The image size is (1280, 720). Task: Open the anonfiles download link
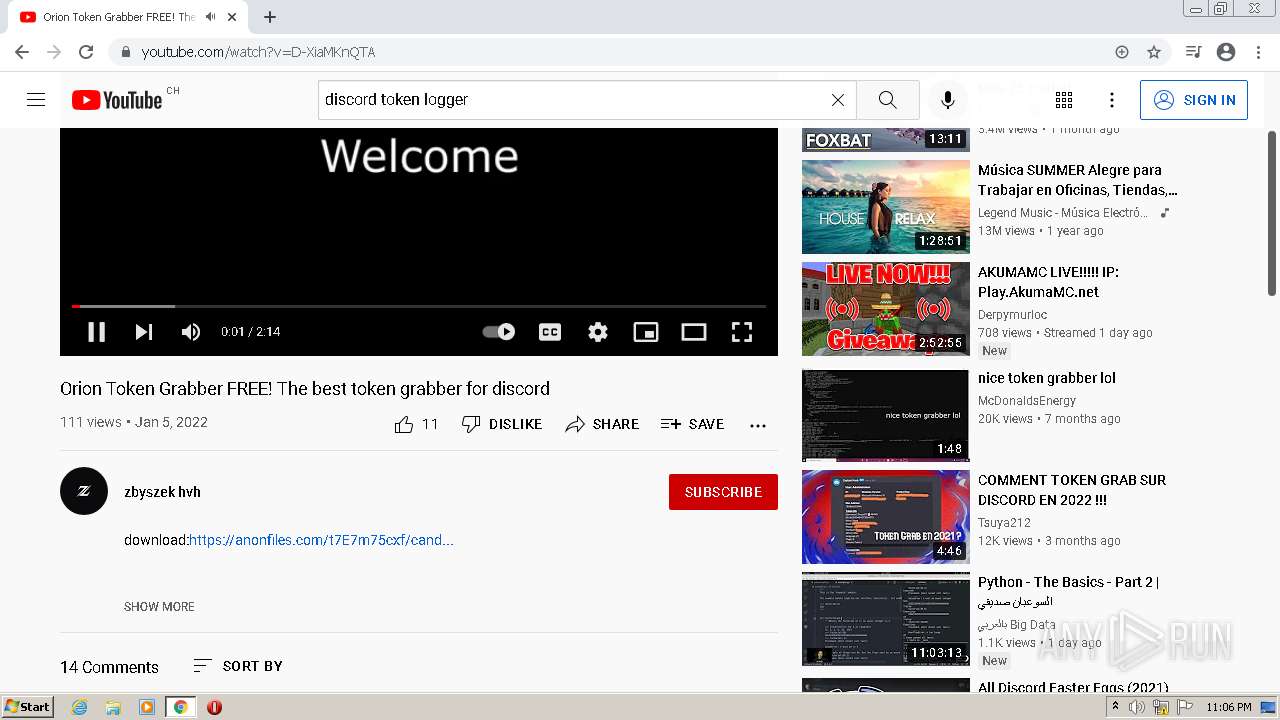321,540
